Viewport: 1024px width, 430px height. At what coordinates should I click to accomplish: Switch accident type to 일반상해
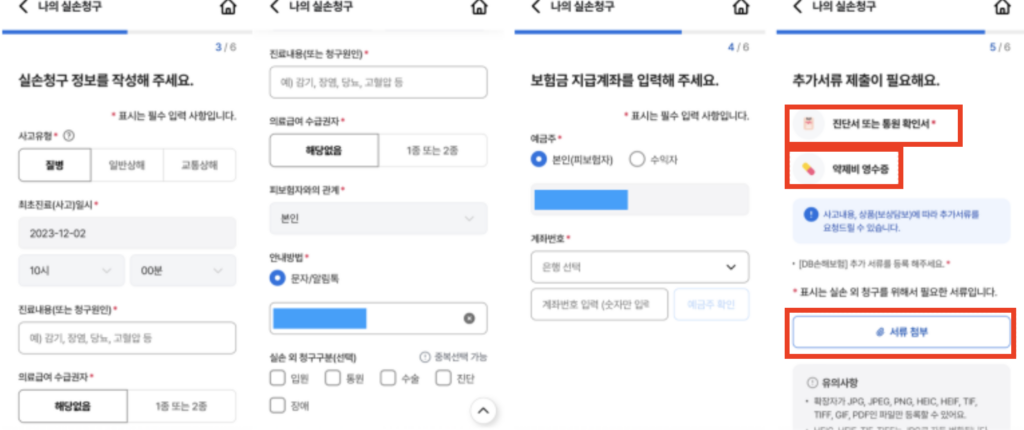click(x=127, y=165)
